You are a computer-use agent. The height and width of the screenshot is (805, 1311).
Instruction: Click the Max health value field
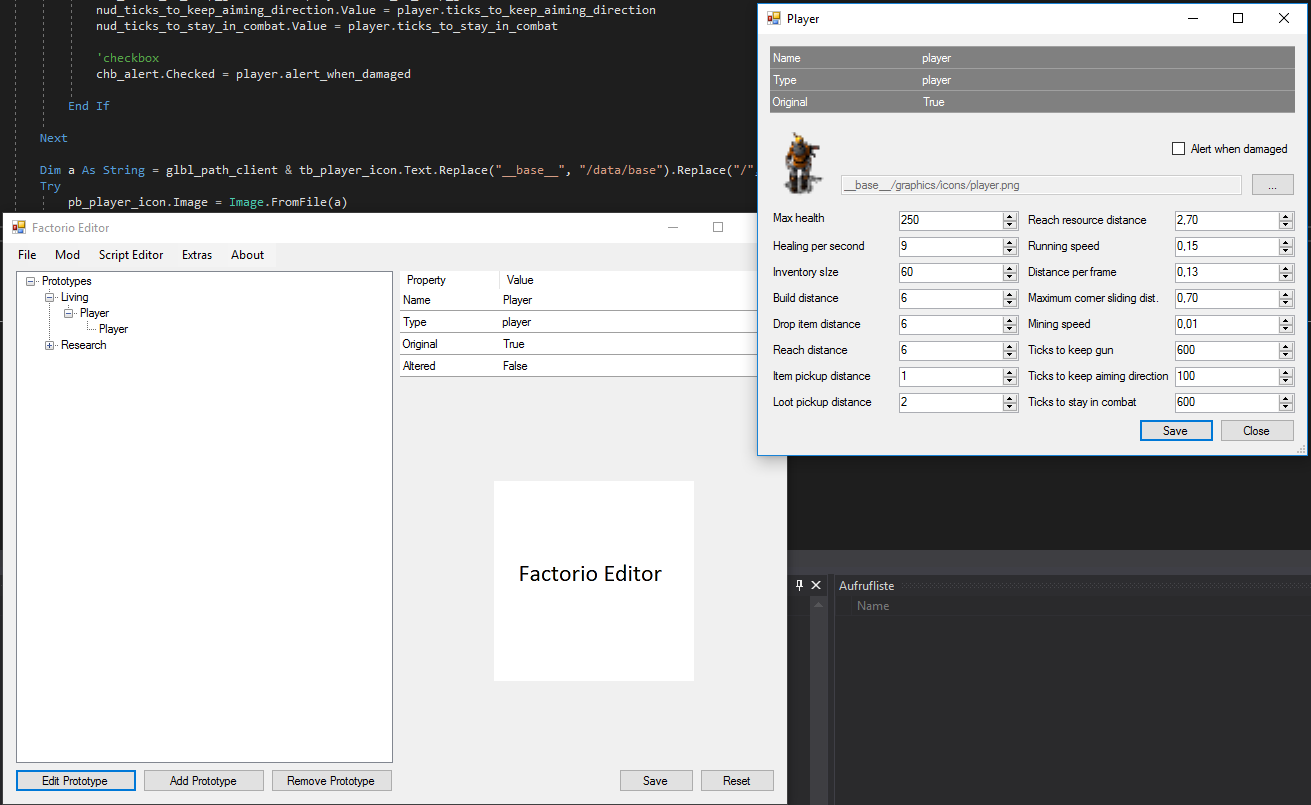pyautogui.click(x=950, y=220)
